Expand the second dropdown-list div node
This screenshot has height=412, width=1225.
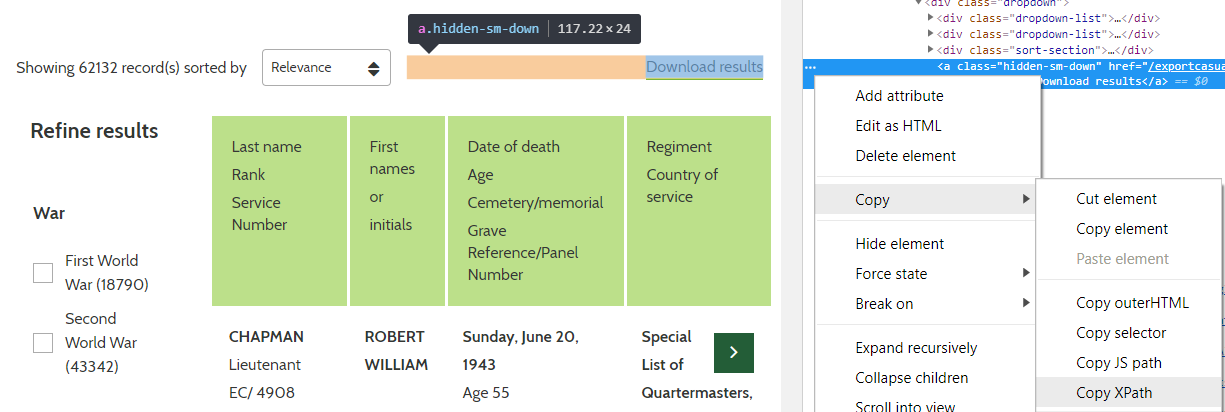click(931, 34)
